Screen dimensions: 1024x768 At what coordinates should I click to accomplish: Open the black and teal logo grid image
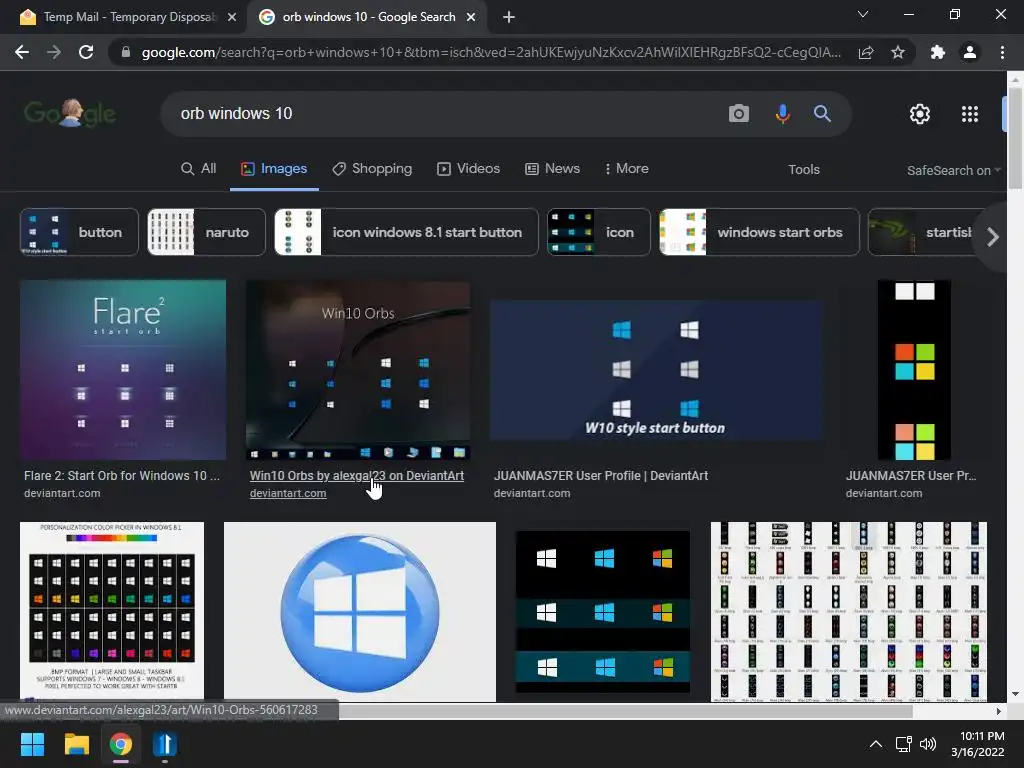click(x=603, y=611)
